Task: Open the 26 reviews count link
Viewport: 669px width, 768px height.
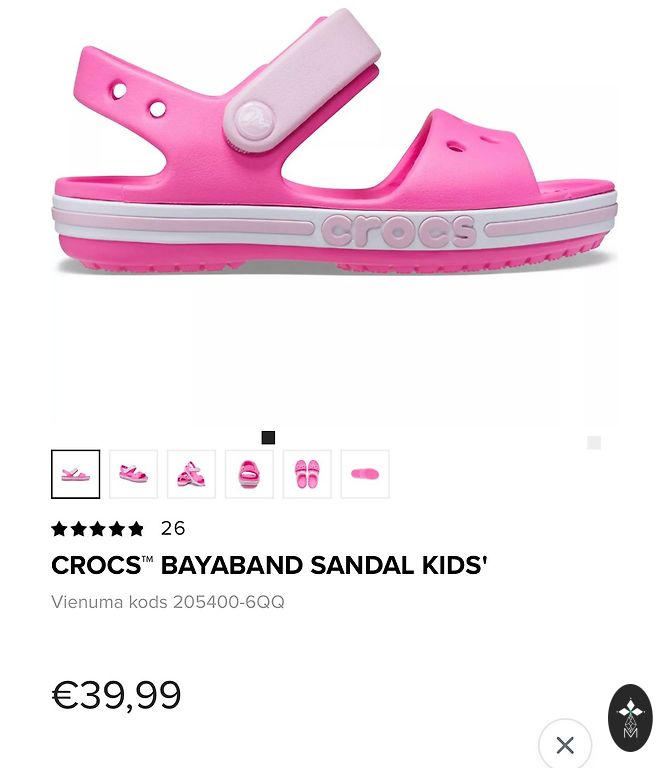Action: [x=173, y=528]
